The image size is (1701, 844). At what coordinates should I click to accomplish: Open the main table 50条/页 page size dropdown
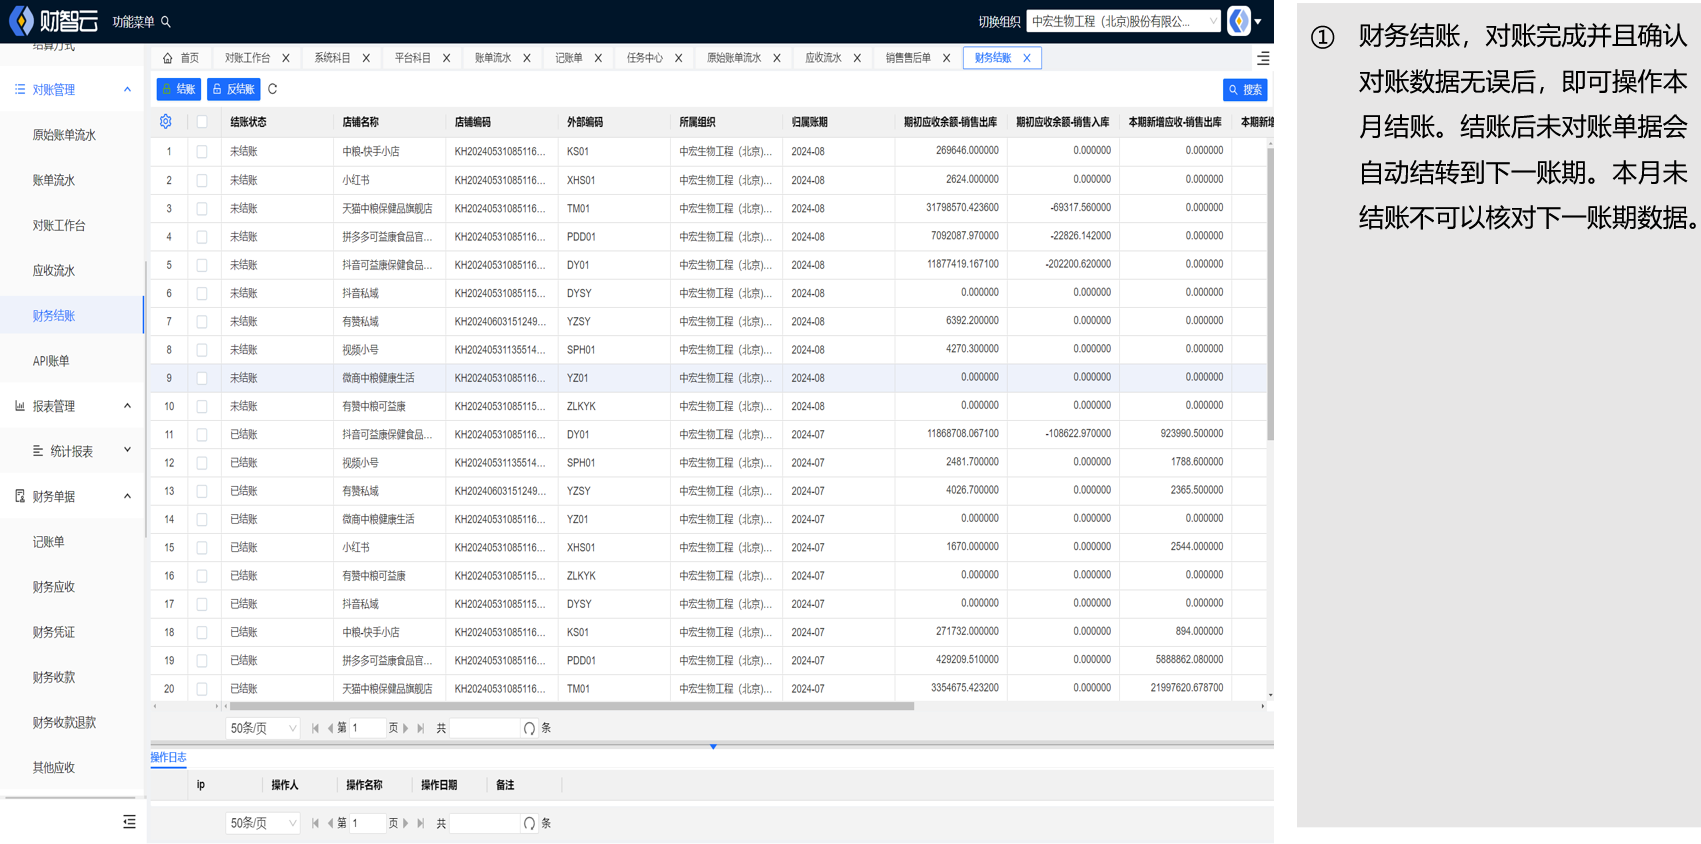[263, 728]
